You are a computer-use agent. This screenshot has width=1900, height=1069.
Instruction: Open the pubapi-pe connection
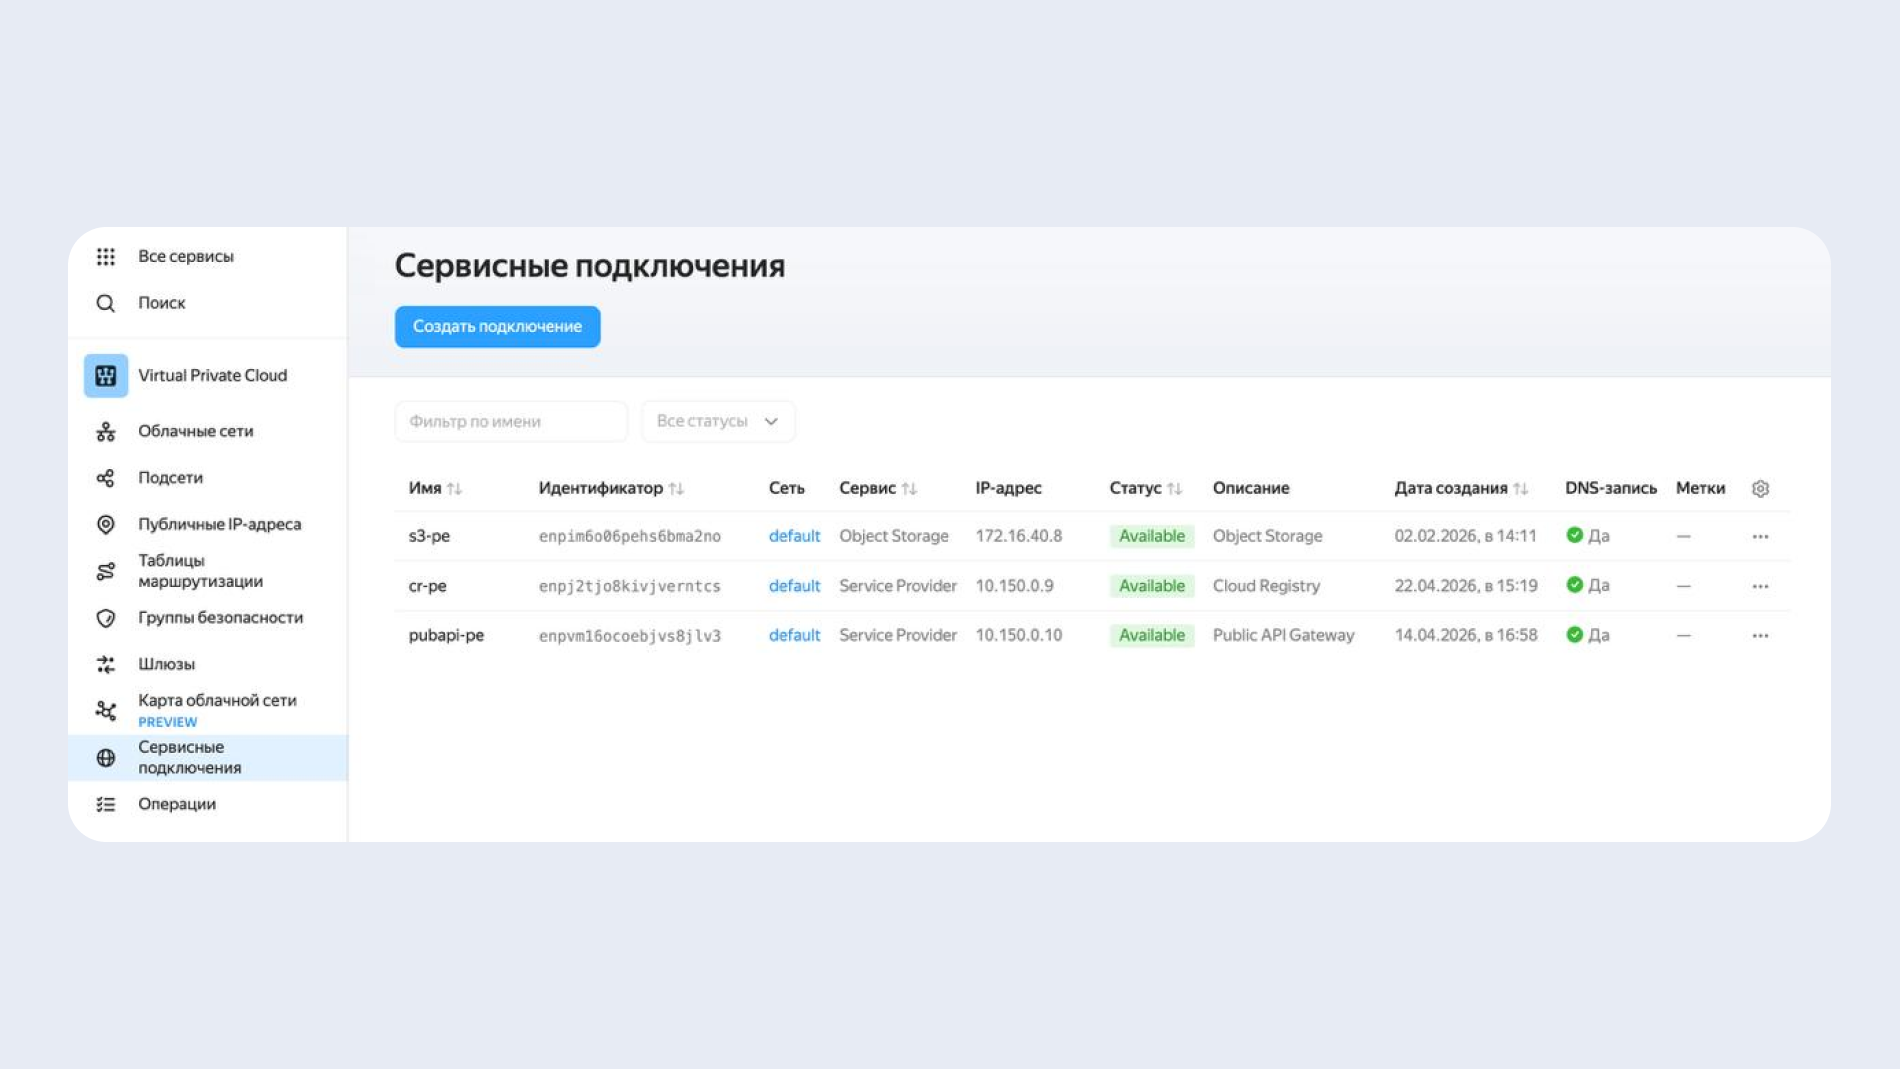447,636
